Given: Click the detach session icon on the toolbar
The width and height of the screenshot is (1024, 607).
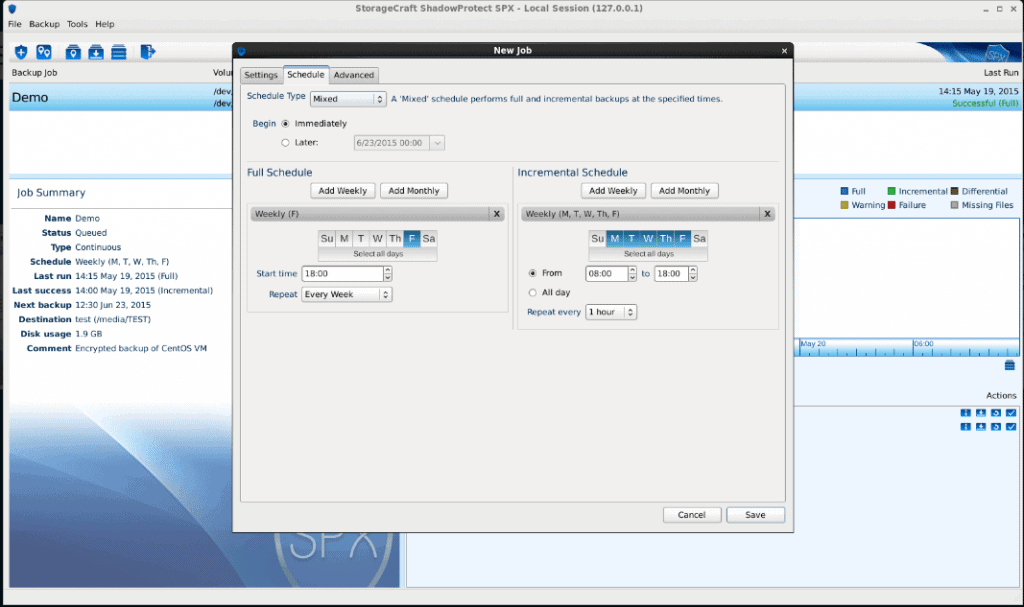Looking at the screenshot, I should click(x=147, y=51).
